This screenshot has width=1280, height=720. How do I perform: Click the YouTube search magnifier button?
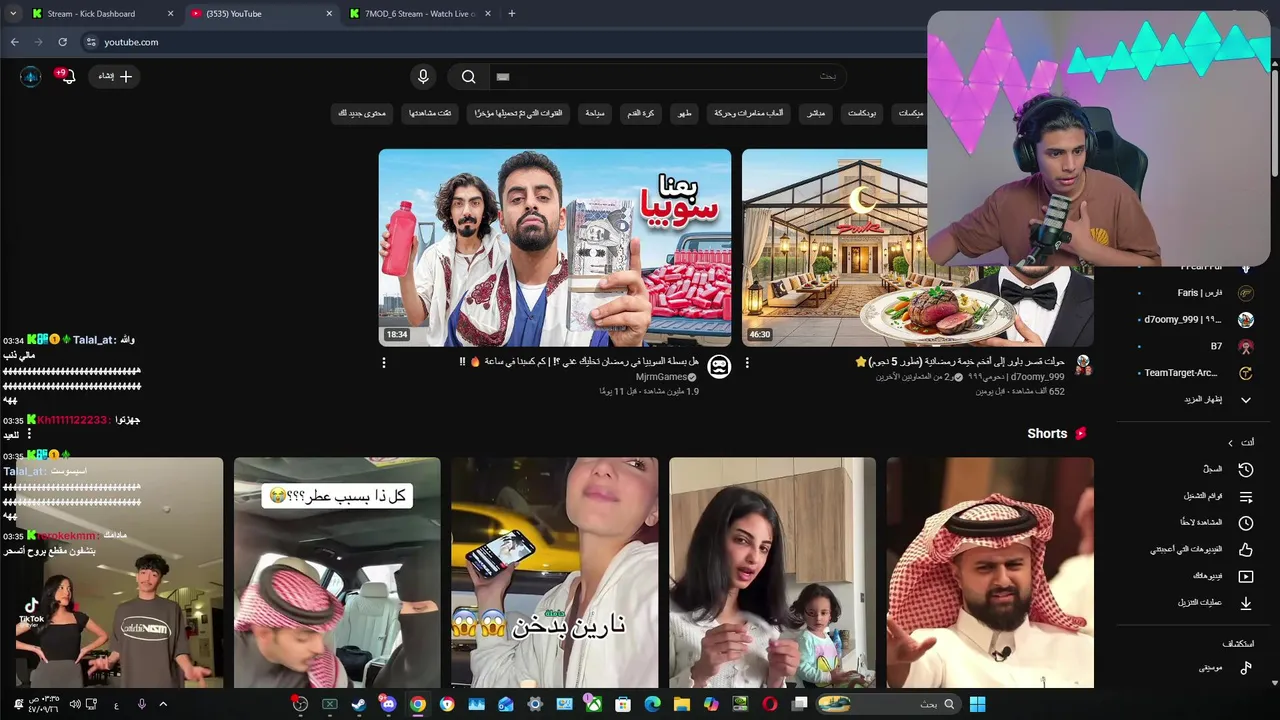(468, 76)
